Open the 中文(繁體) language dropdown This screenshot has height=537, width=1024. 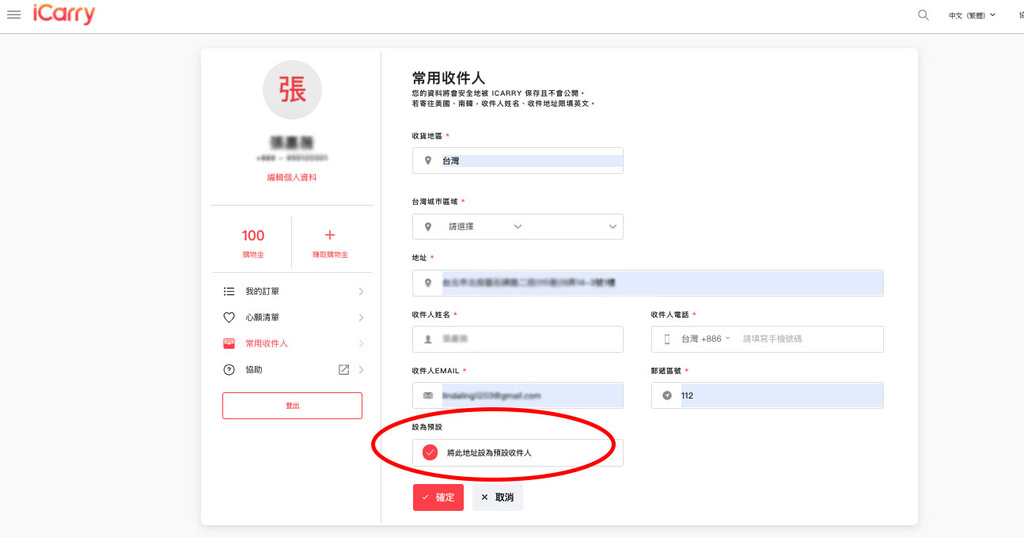click(972, 15)
